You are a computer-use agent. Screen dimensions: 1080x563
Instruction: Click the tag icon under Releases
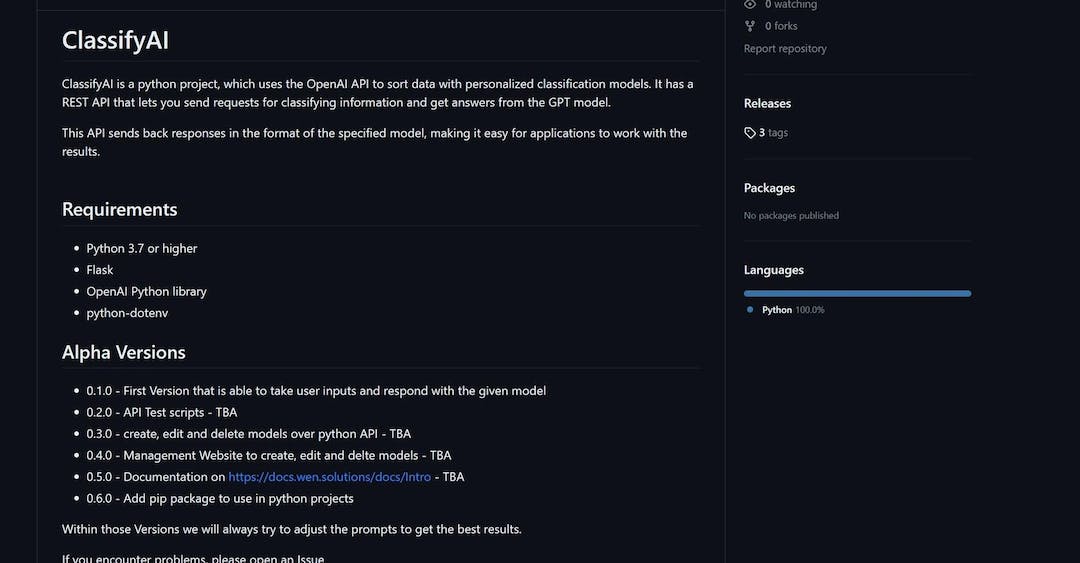point(750,133)
